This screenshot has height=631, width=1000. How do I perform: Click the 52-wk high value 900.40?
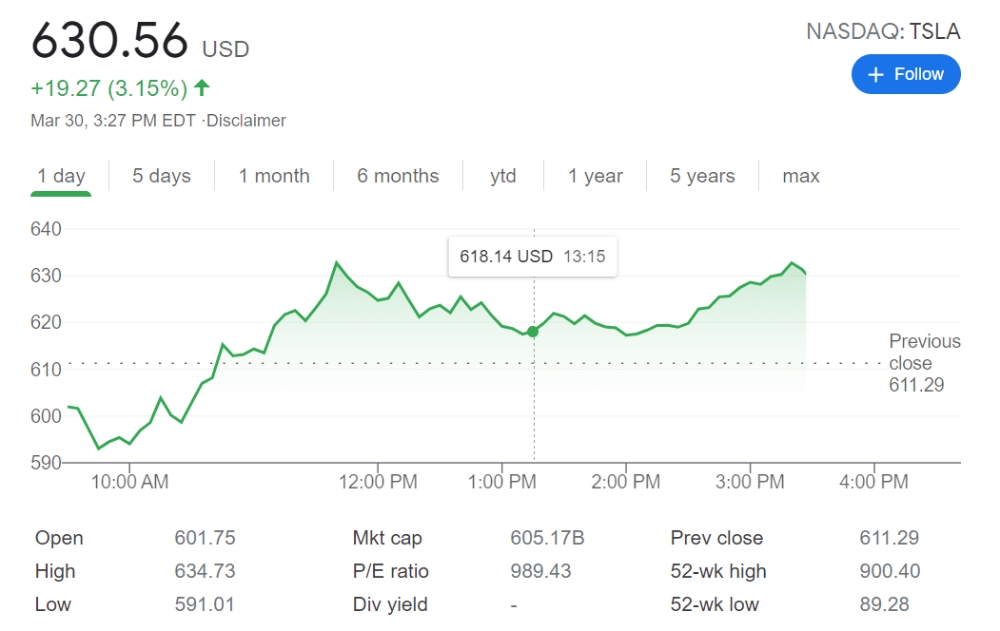coord(889,571)
